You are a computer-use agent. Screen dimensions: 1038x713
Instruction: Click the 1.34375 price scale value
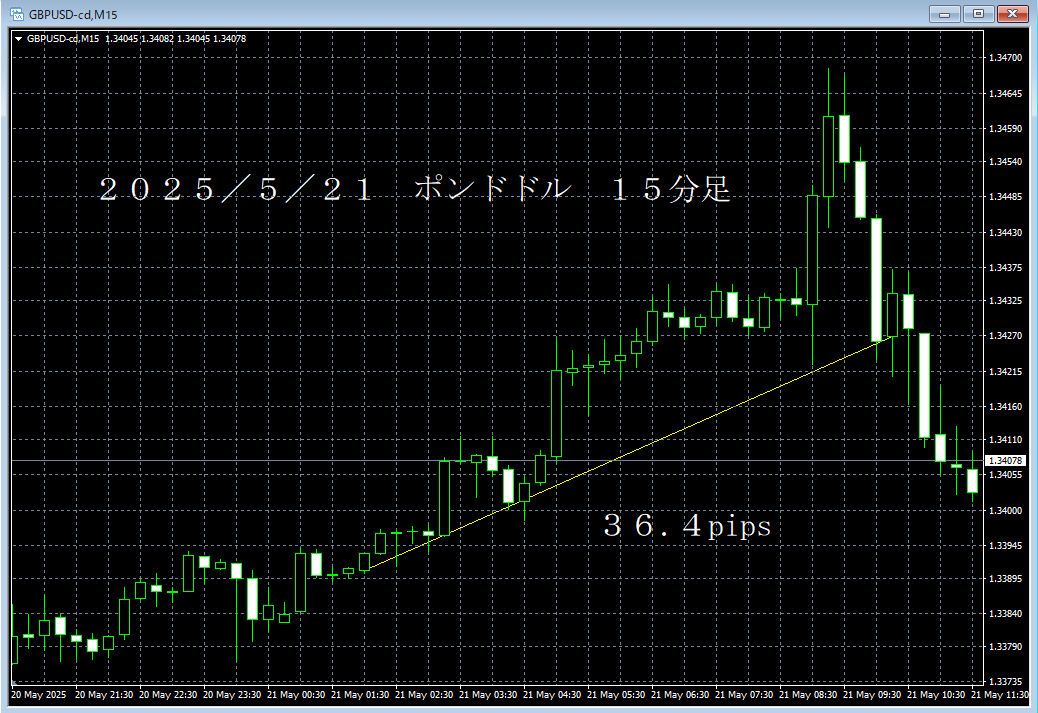tap(1005, 267)
